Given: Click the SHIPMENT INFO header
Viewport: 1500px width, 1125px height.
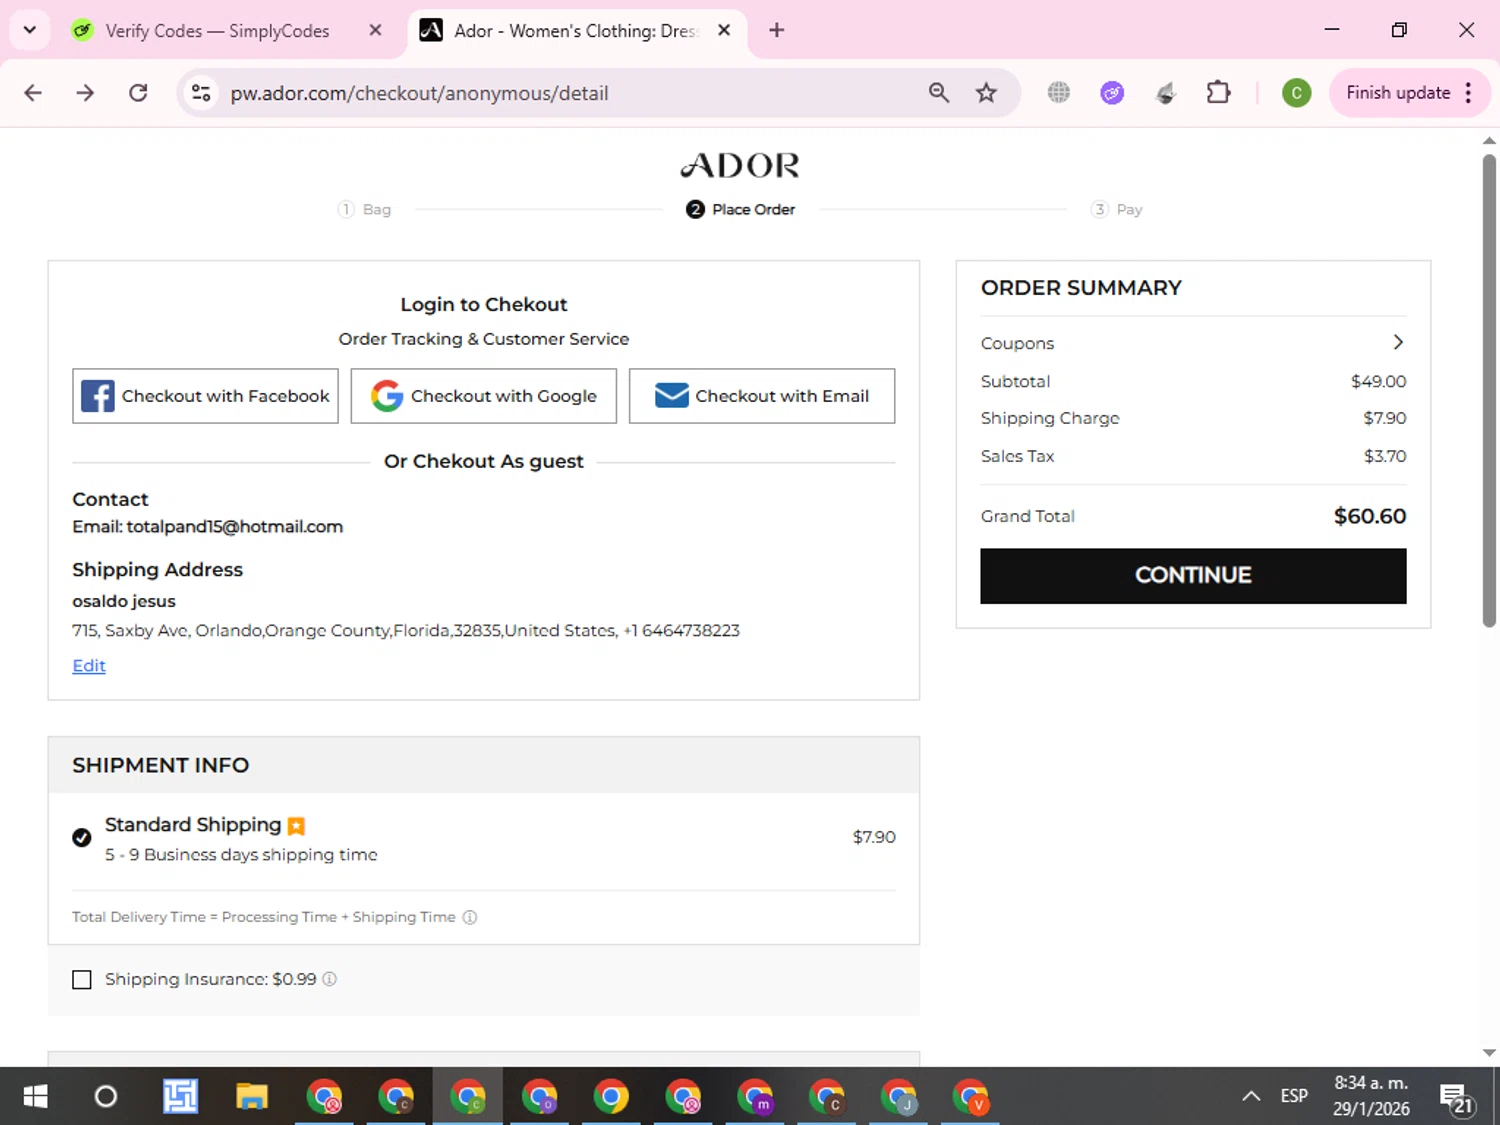Looking at the screenshot, I should coord(160,765).
